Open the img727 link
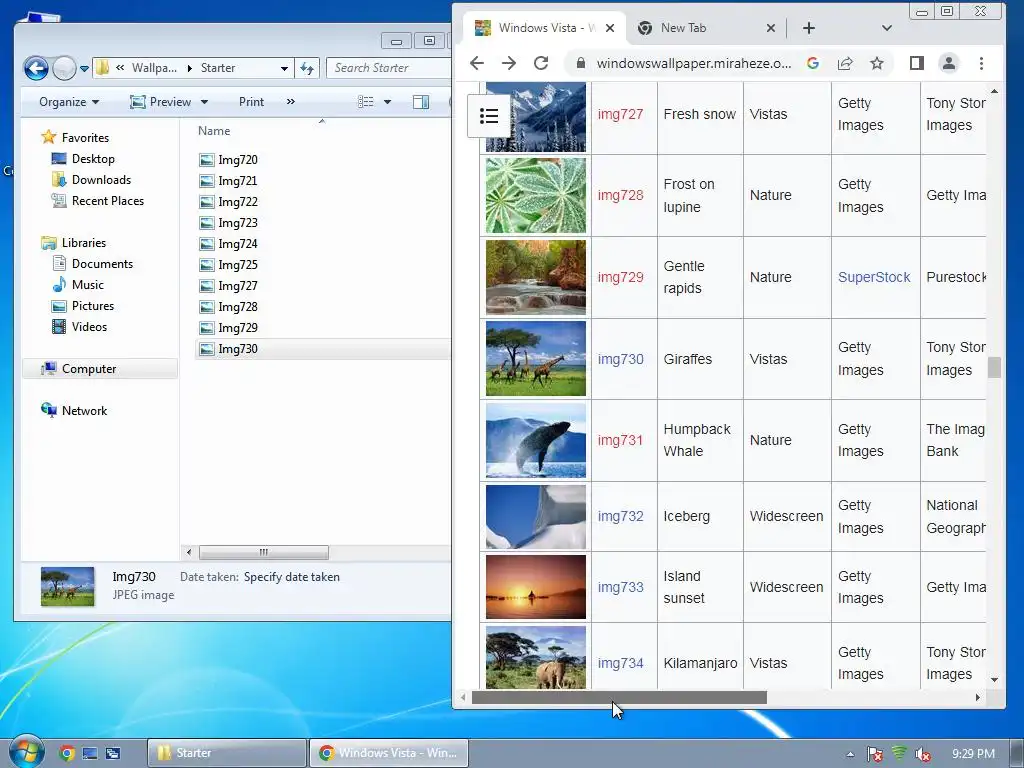The height and width of the screenshot is (768, 1024). tap(620, 114)
